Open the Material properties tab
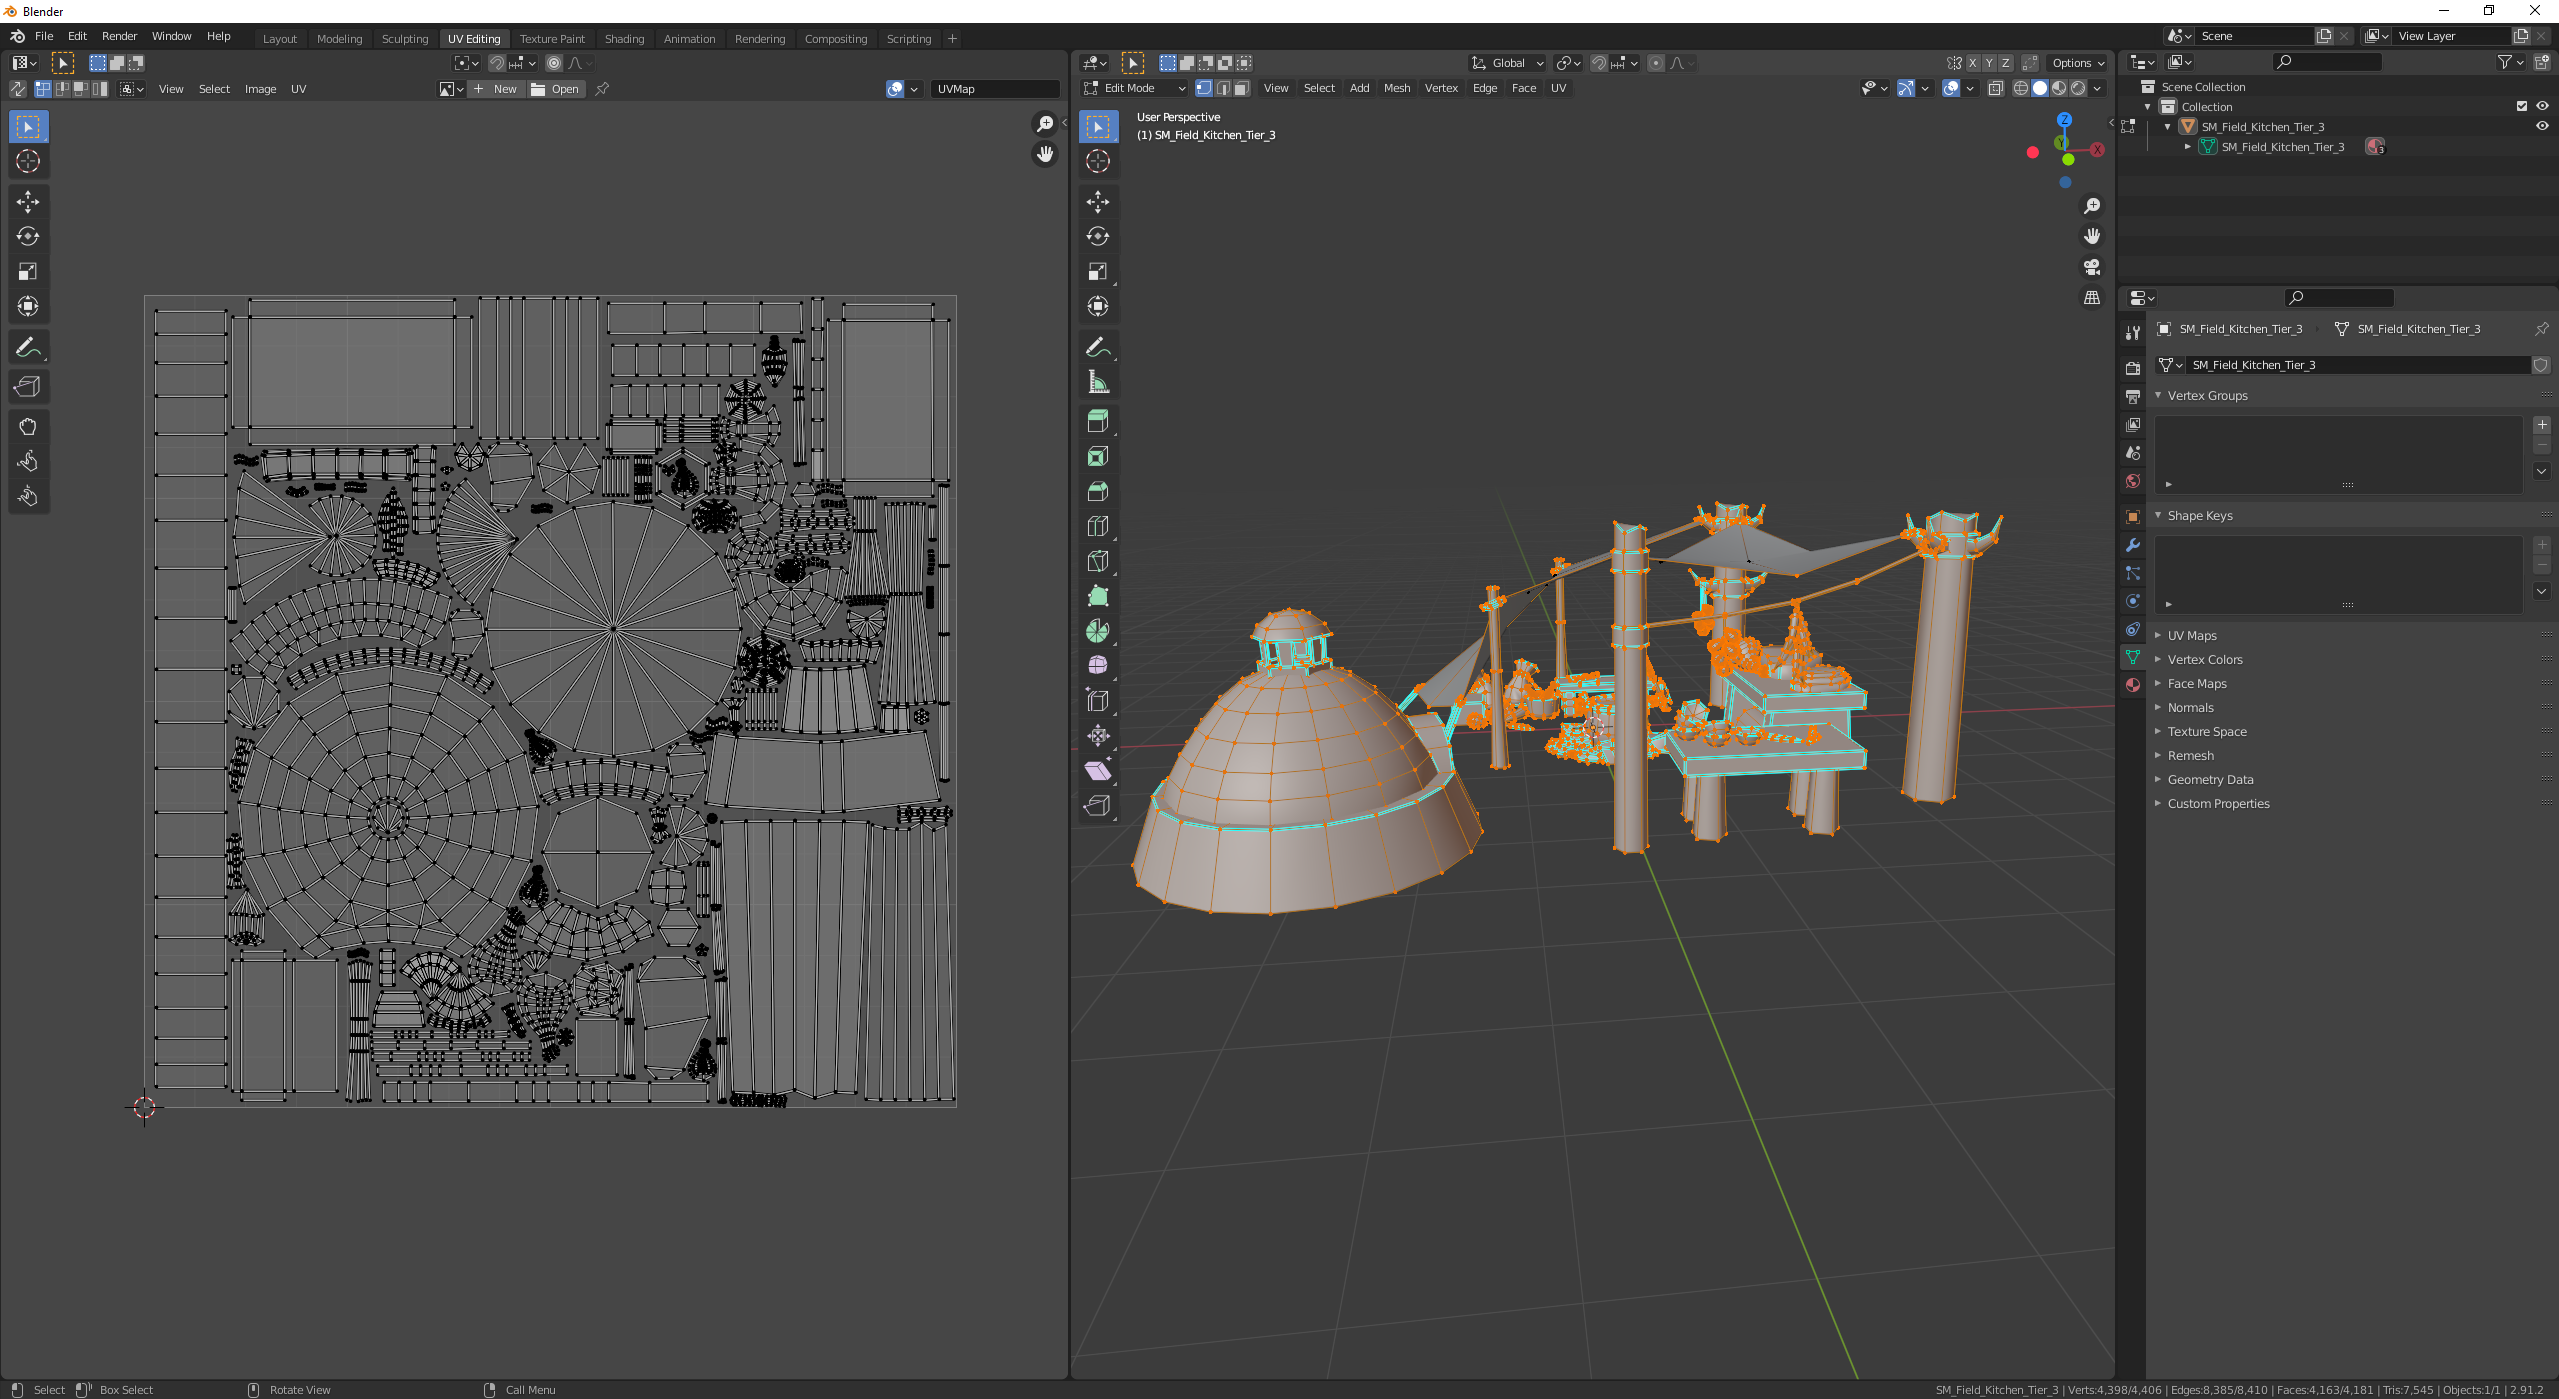Viewport: 2559px width, 1399px height. coord(2133,685)
